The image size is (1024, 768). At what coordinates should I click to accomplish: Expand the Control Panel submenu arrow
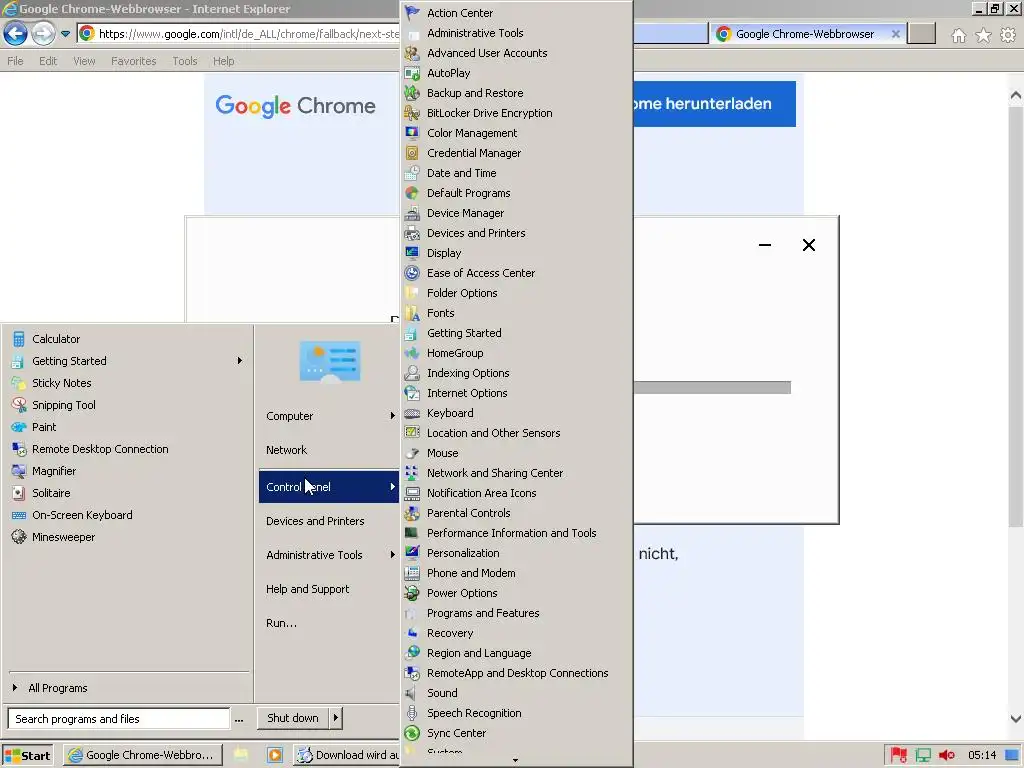[x=392, y=487]
